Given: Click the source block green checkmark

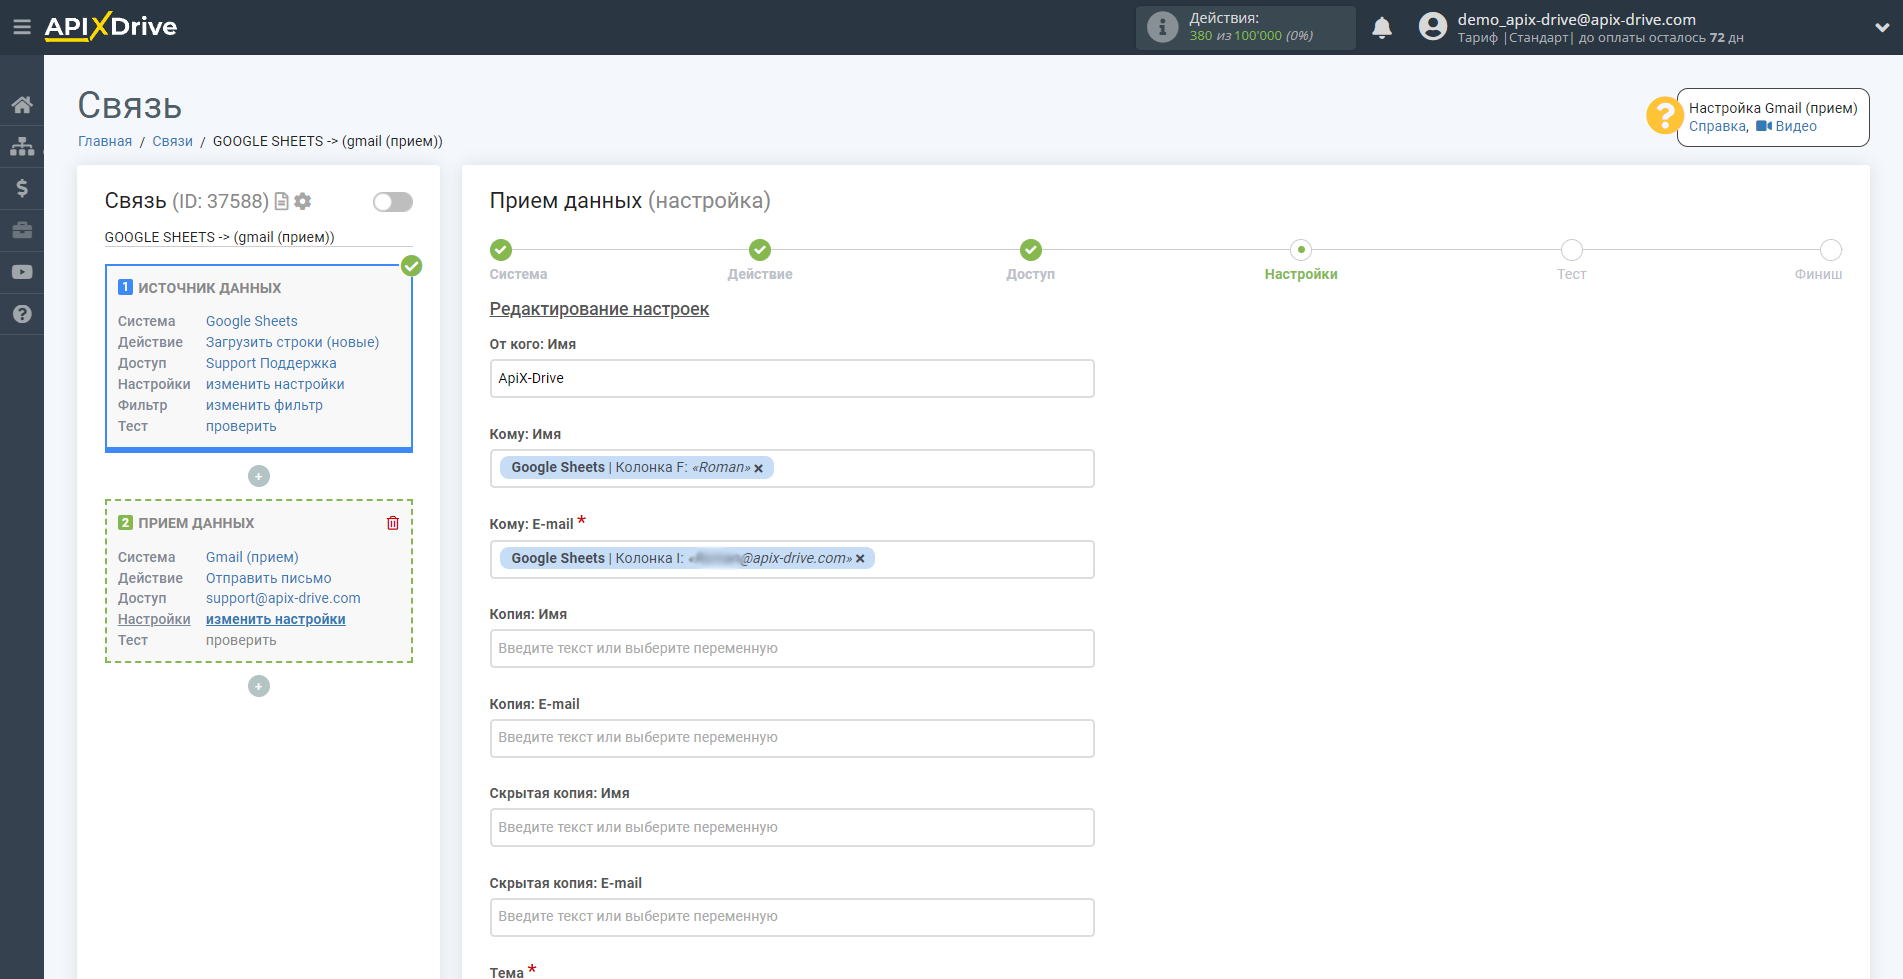Looking at the screenshot, I should point(411,266).
